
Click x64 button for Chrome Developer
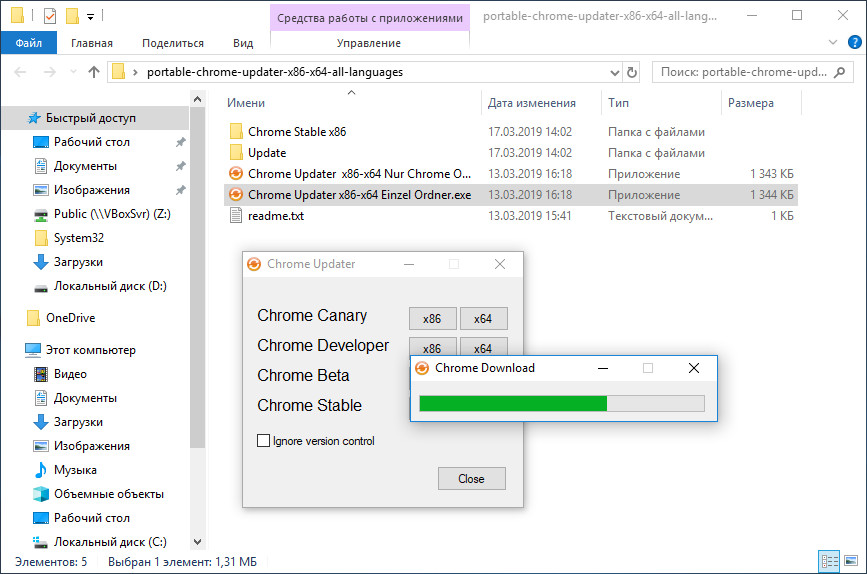tap(483, 347)
